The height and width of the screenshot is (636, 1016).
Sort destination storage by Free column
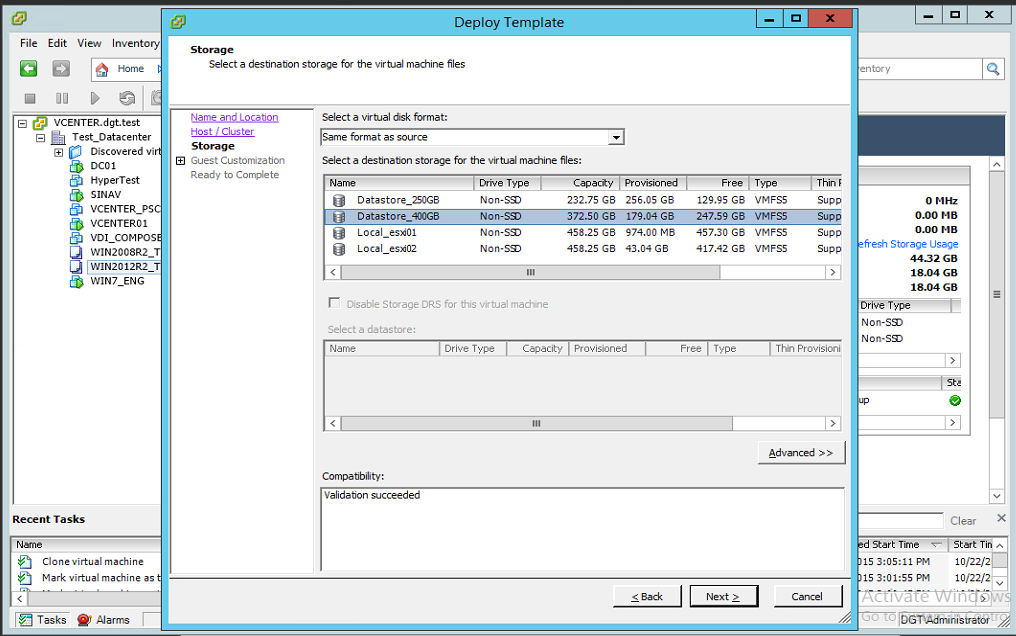coord(717,183)
